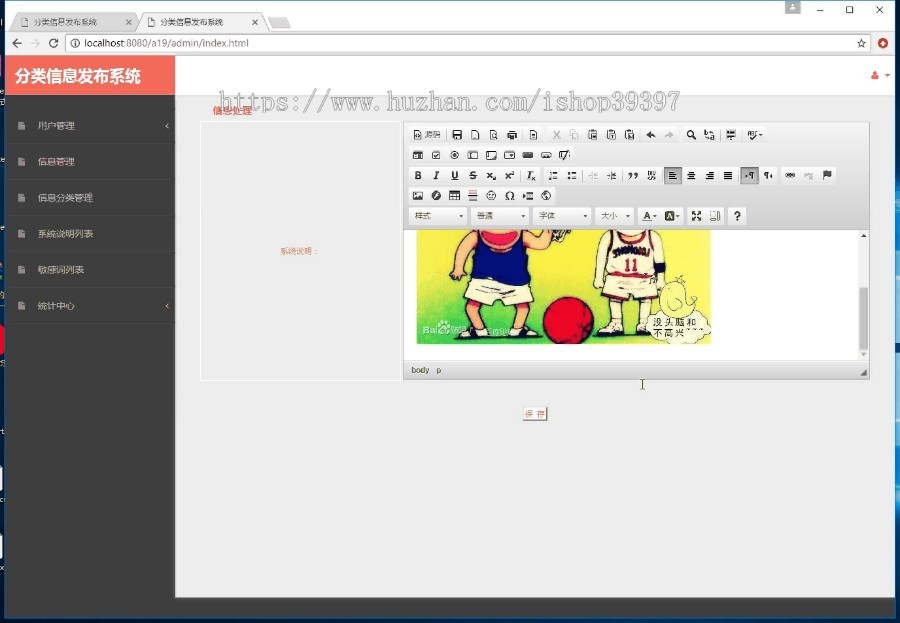Open the Find magnifier tool
The width and height of the screenshot is (900, 623).
click(x=691, y=135)
